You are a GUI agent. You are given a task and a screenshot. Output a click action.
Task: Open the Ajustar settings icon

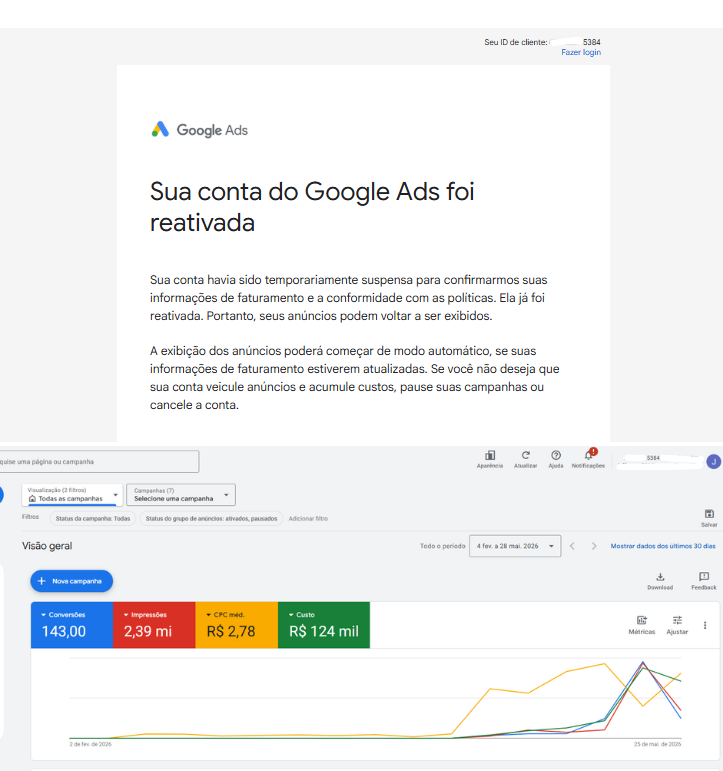(677, 625)
